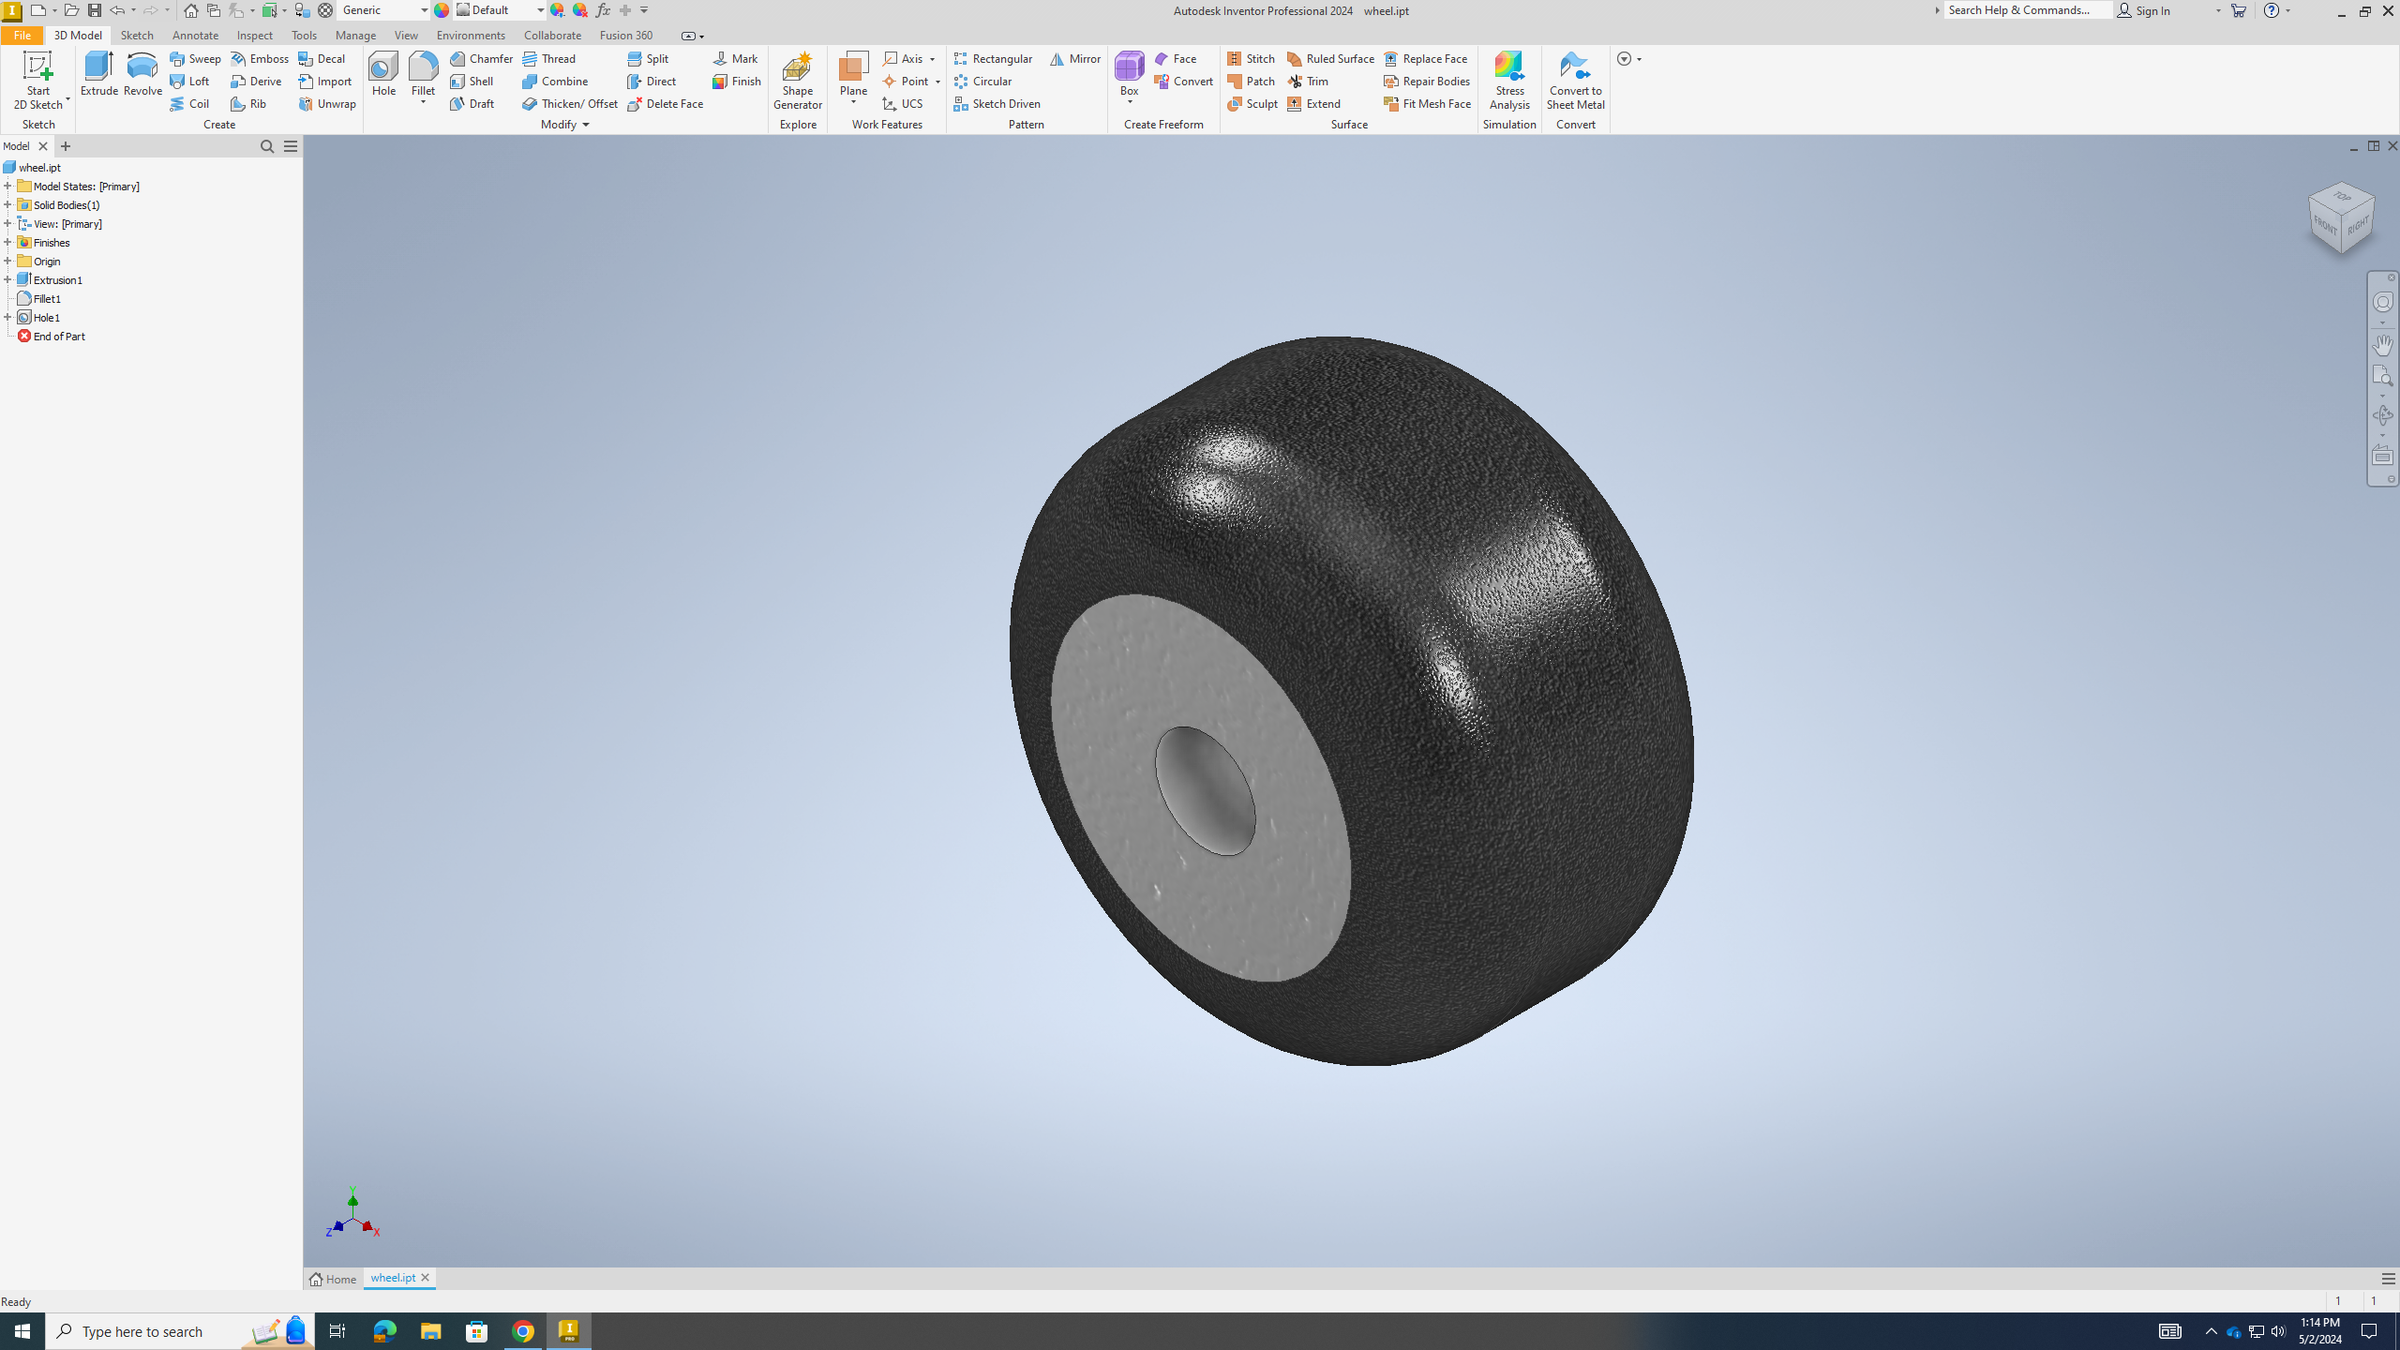Open the Fusion 360 ribbon tab
This screenshot has width=2400, height=1350.
click(626, 35)
